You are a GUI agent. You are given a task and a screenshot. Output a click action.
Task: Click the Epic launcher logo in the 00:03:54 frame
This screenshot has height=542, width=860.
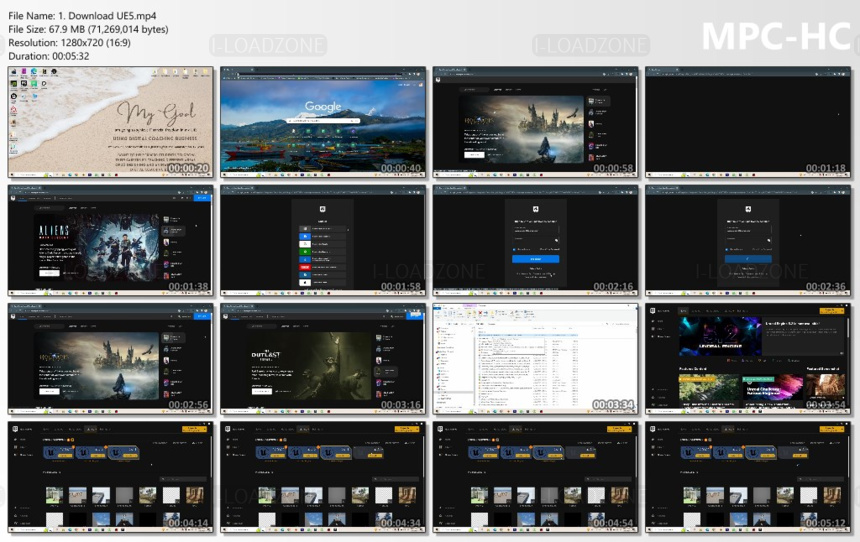tap(652, 310)
